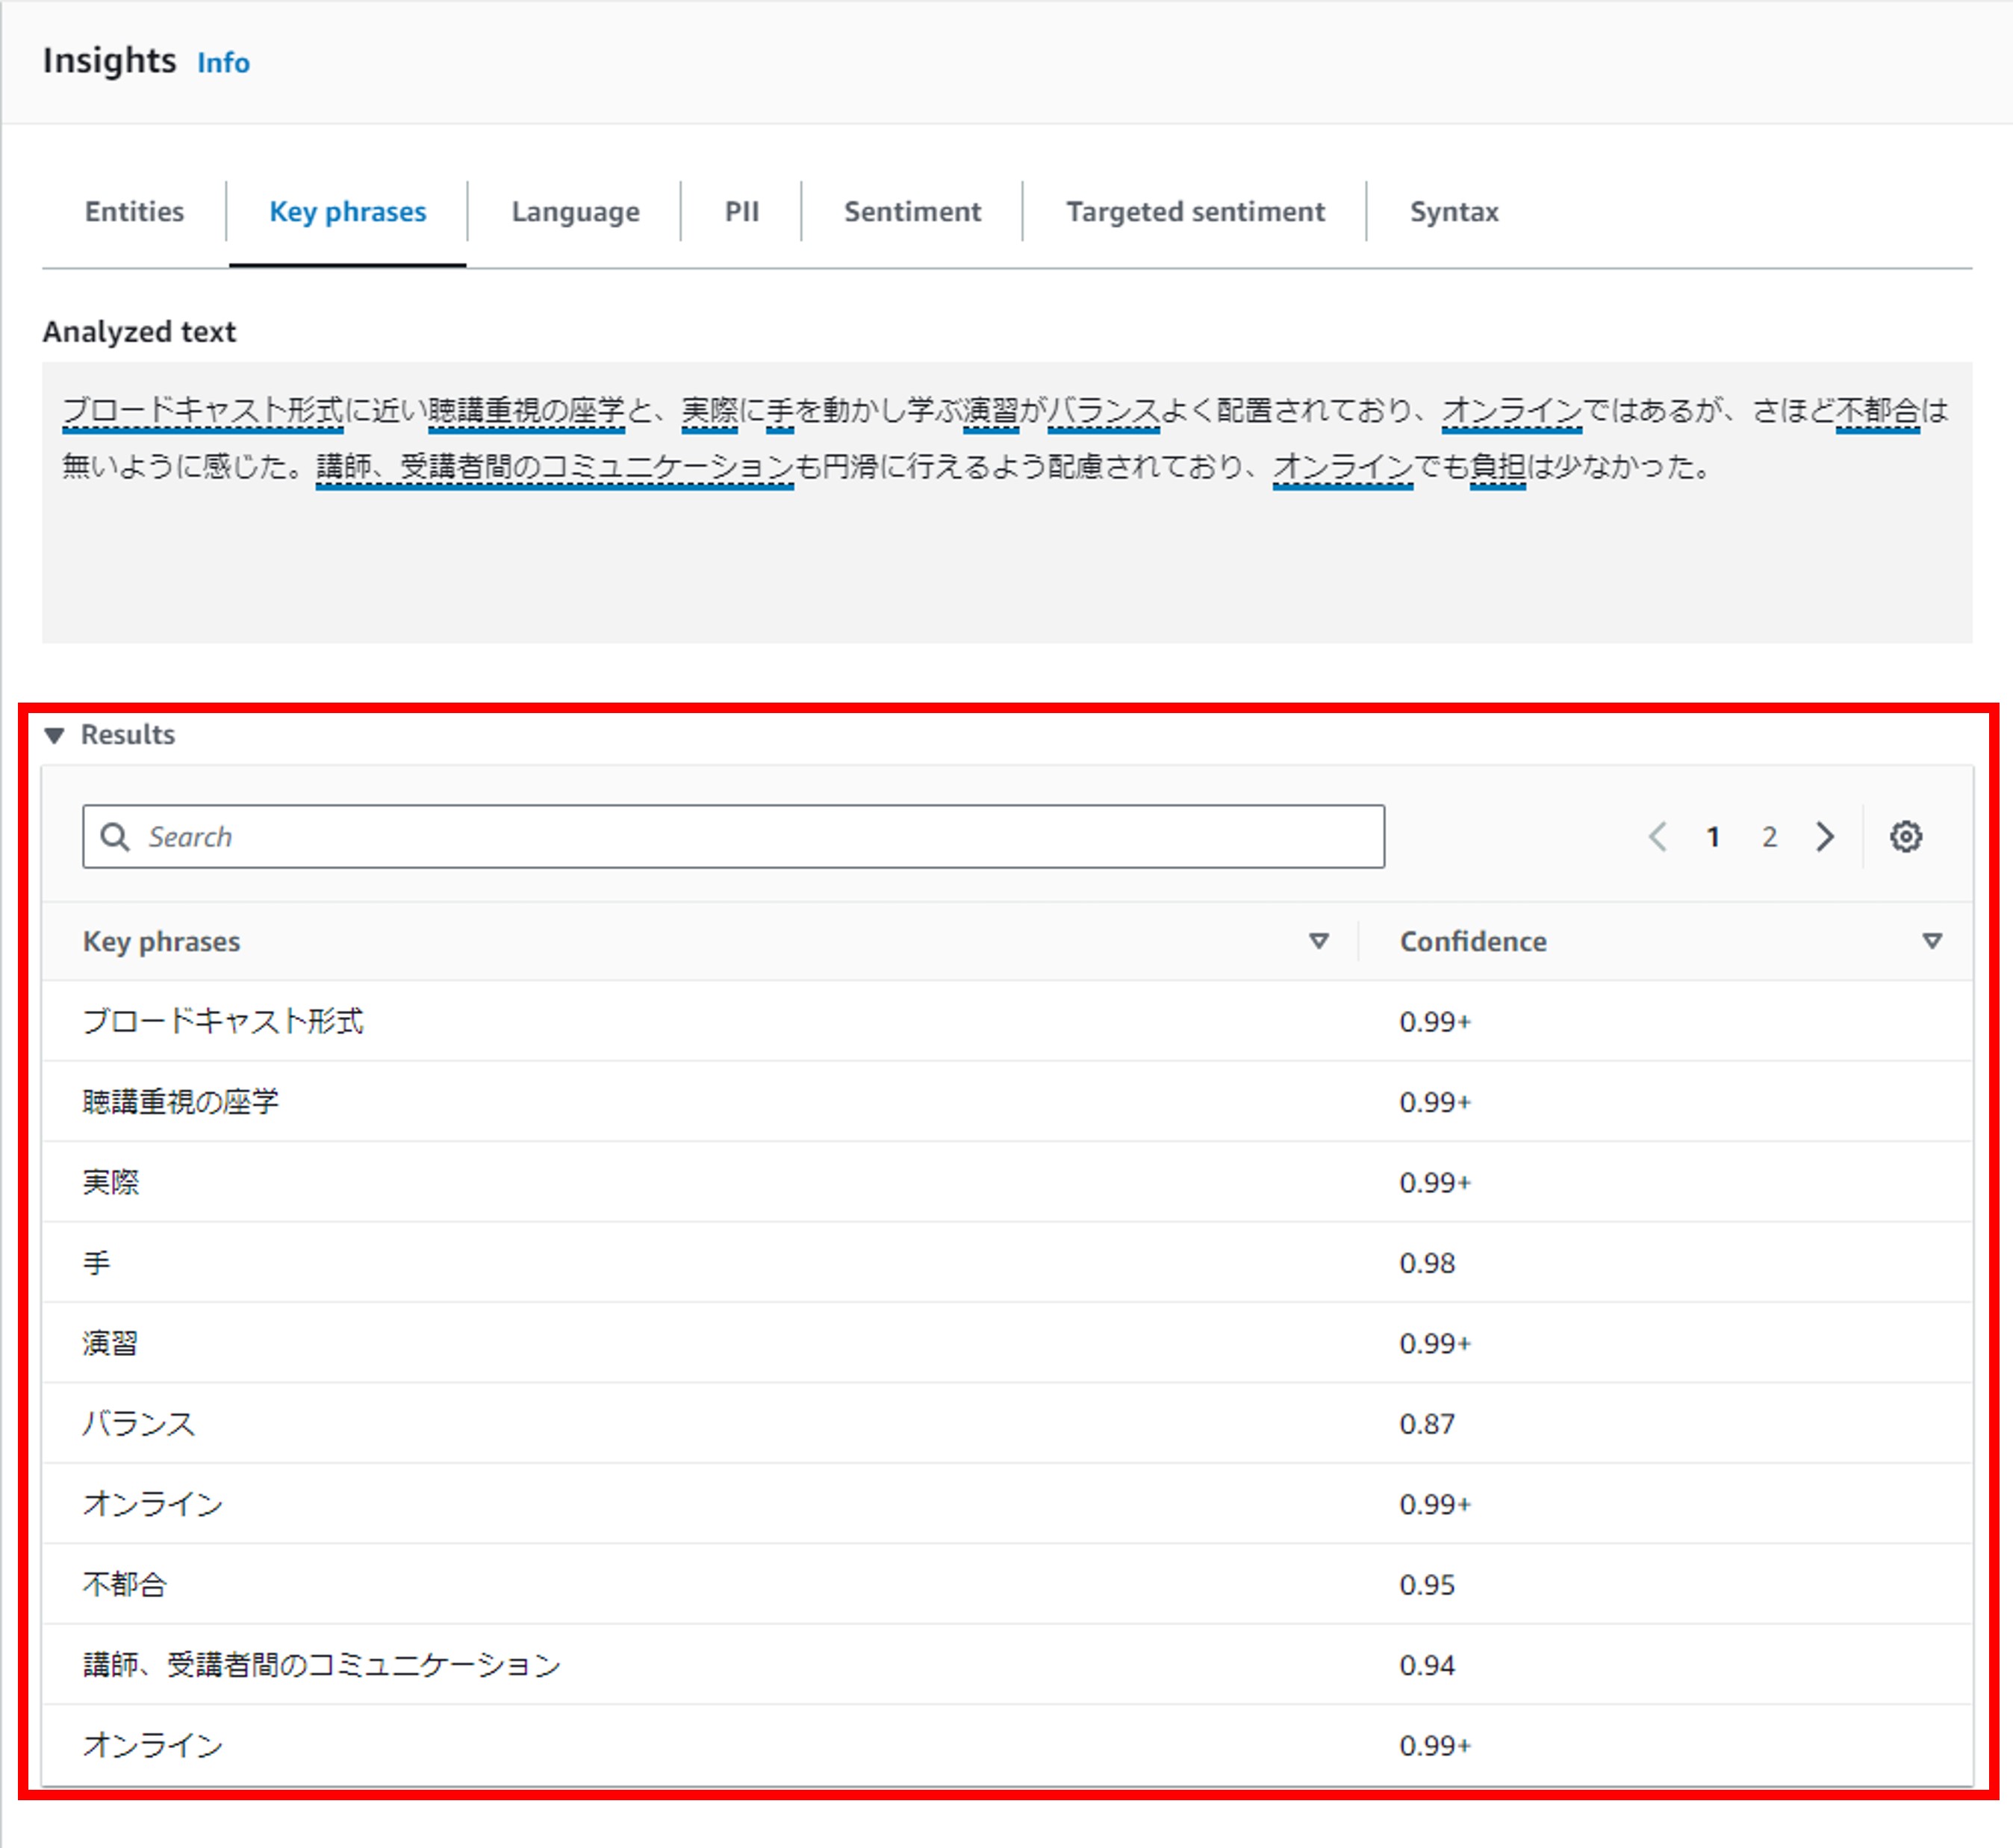Click the key phrase Search field

[x=760, y=836]
